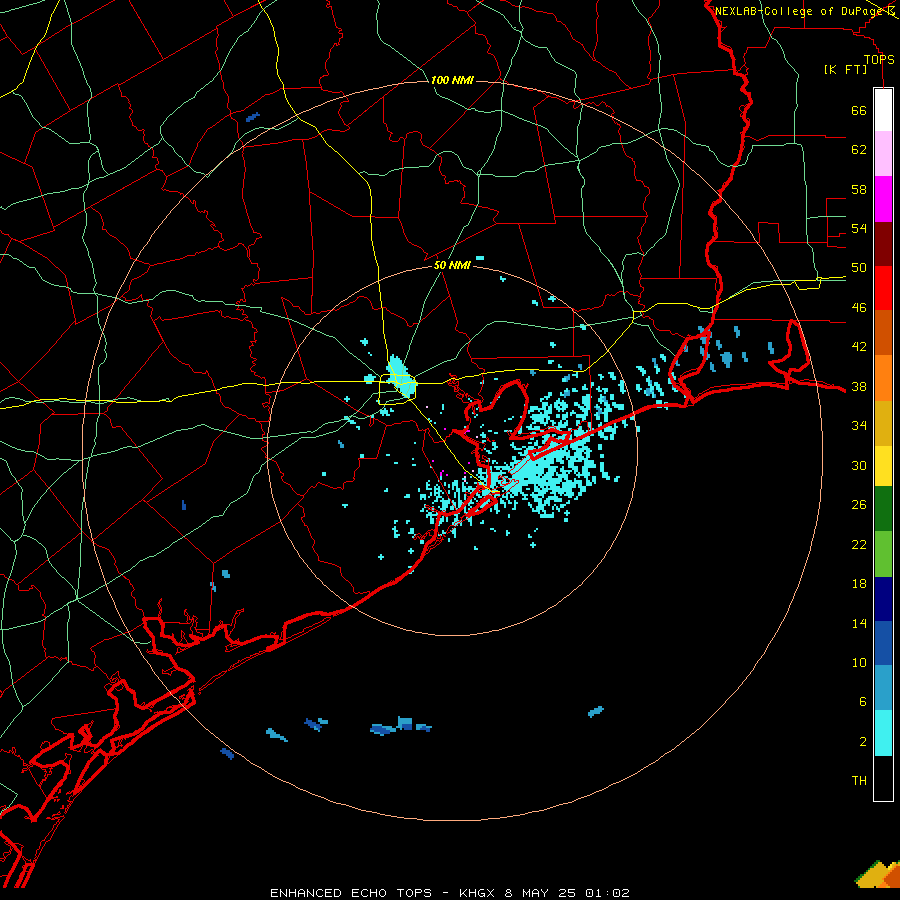Click the '01:02' timestamp in caption
The width and height of the screenshot is (900, 900).
click(607, 893)
